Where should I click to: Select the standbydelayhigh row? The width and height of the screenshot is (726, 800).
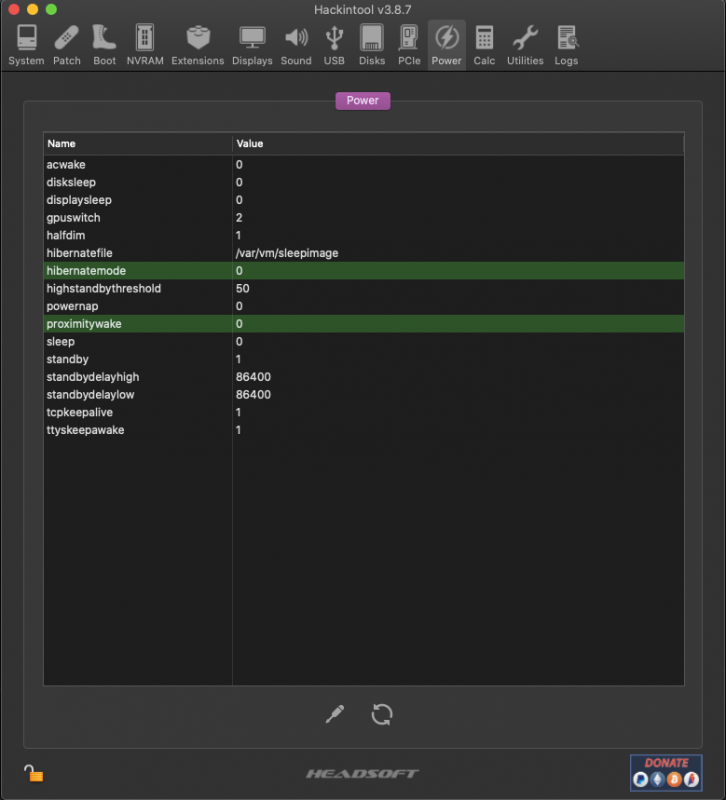click(x=364, y=377)
